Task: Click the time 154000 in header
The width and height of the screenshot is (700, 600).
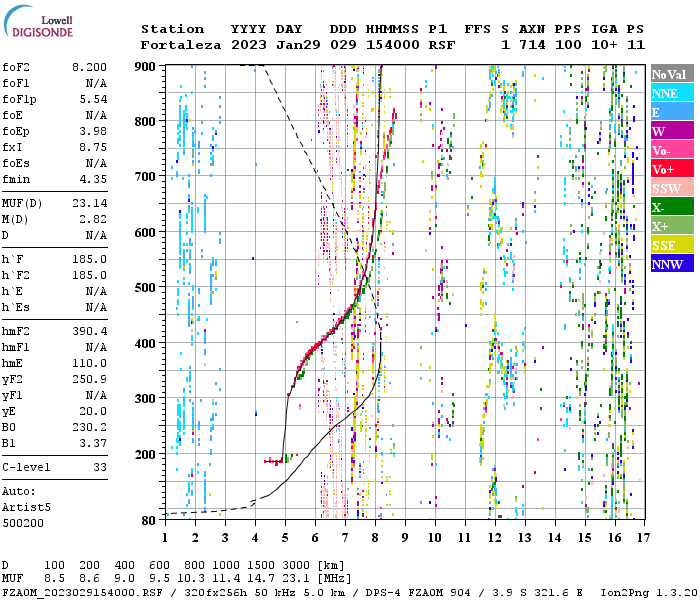Action: [392, 45]
